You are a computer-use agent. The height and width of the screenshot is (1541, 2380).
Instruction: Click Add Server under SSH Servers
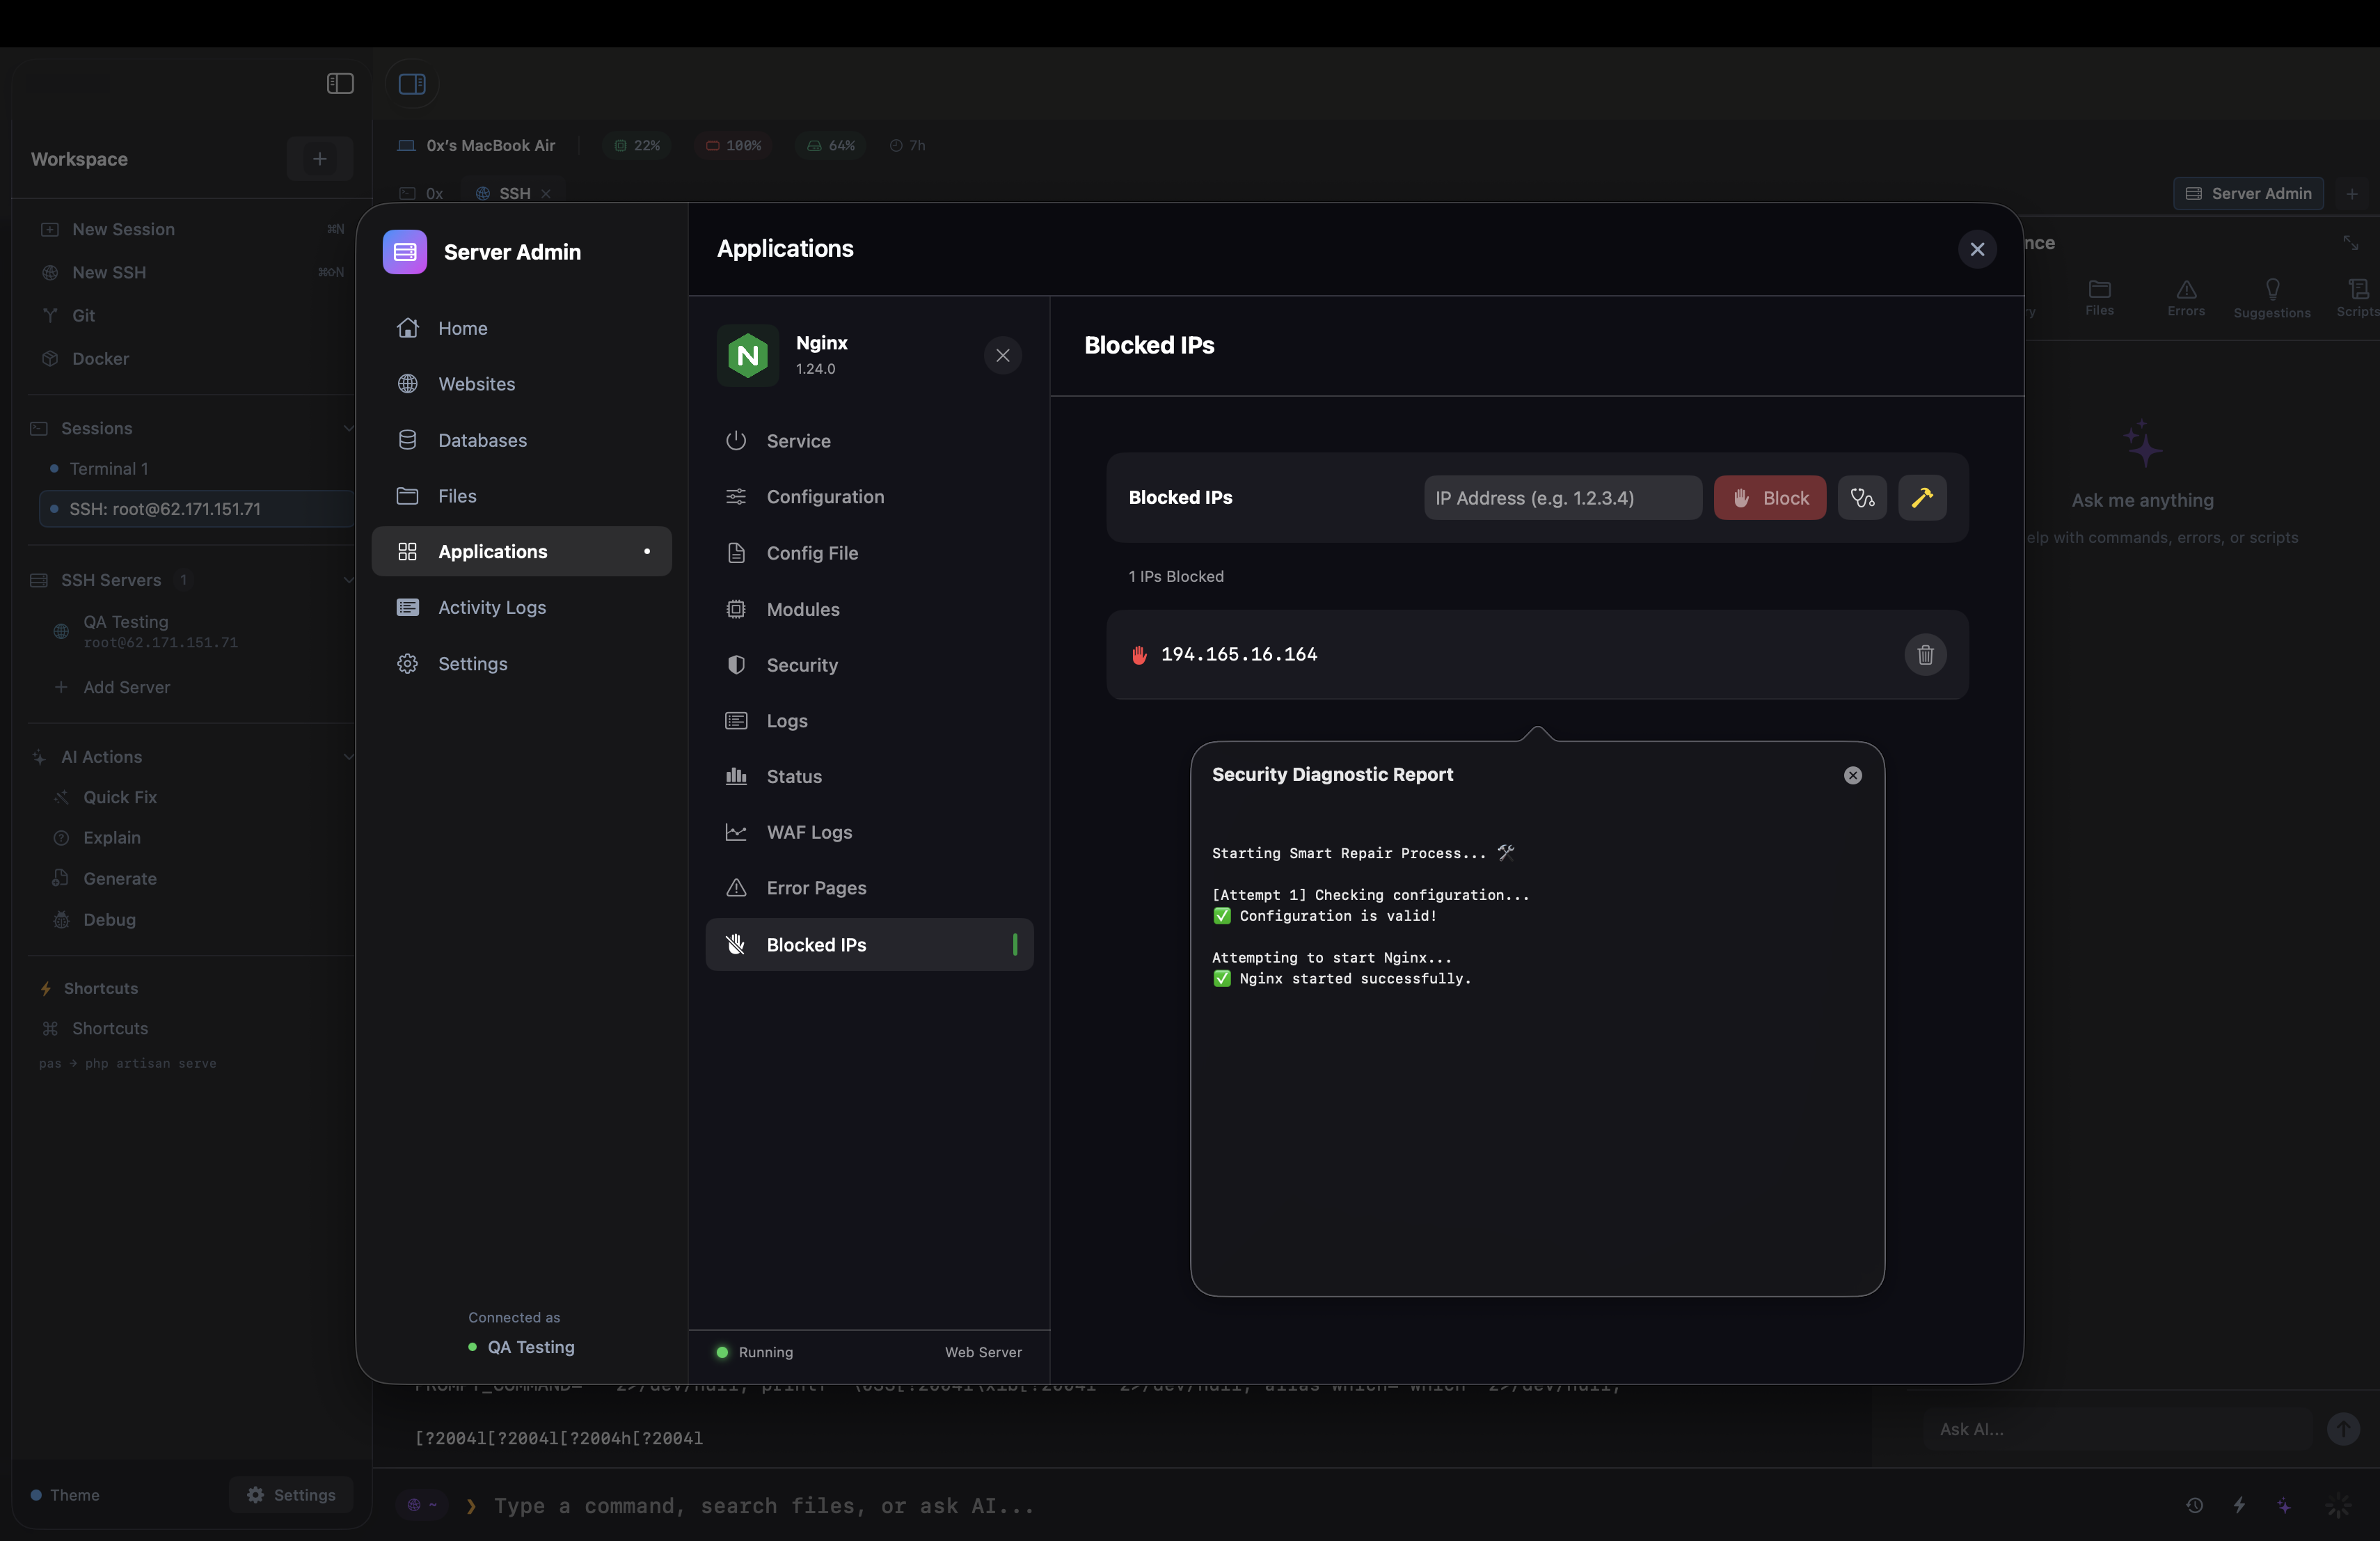[126, 687]
